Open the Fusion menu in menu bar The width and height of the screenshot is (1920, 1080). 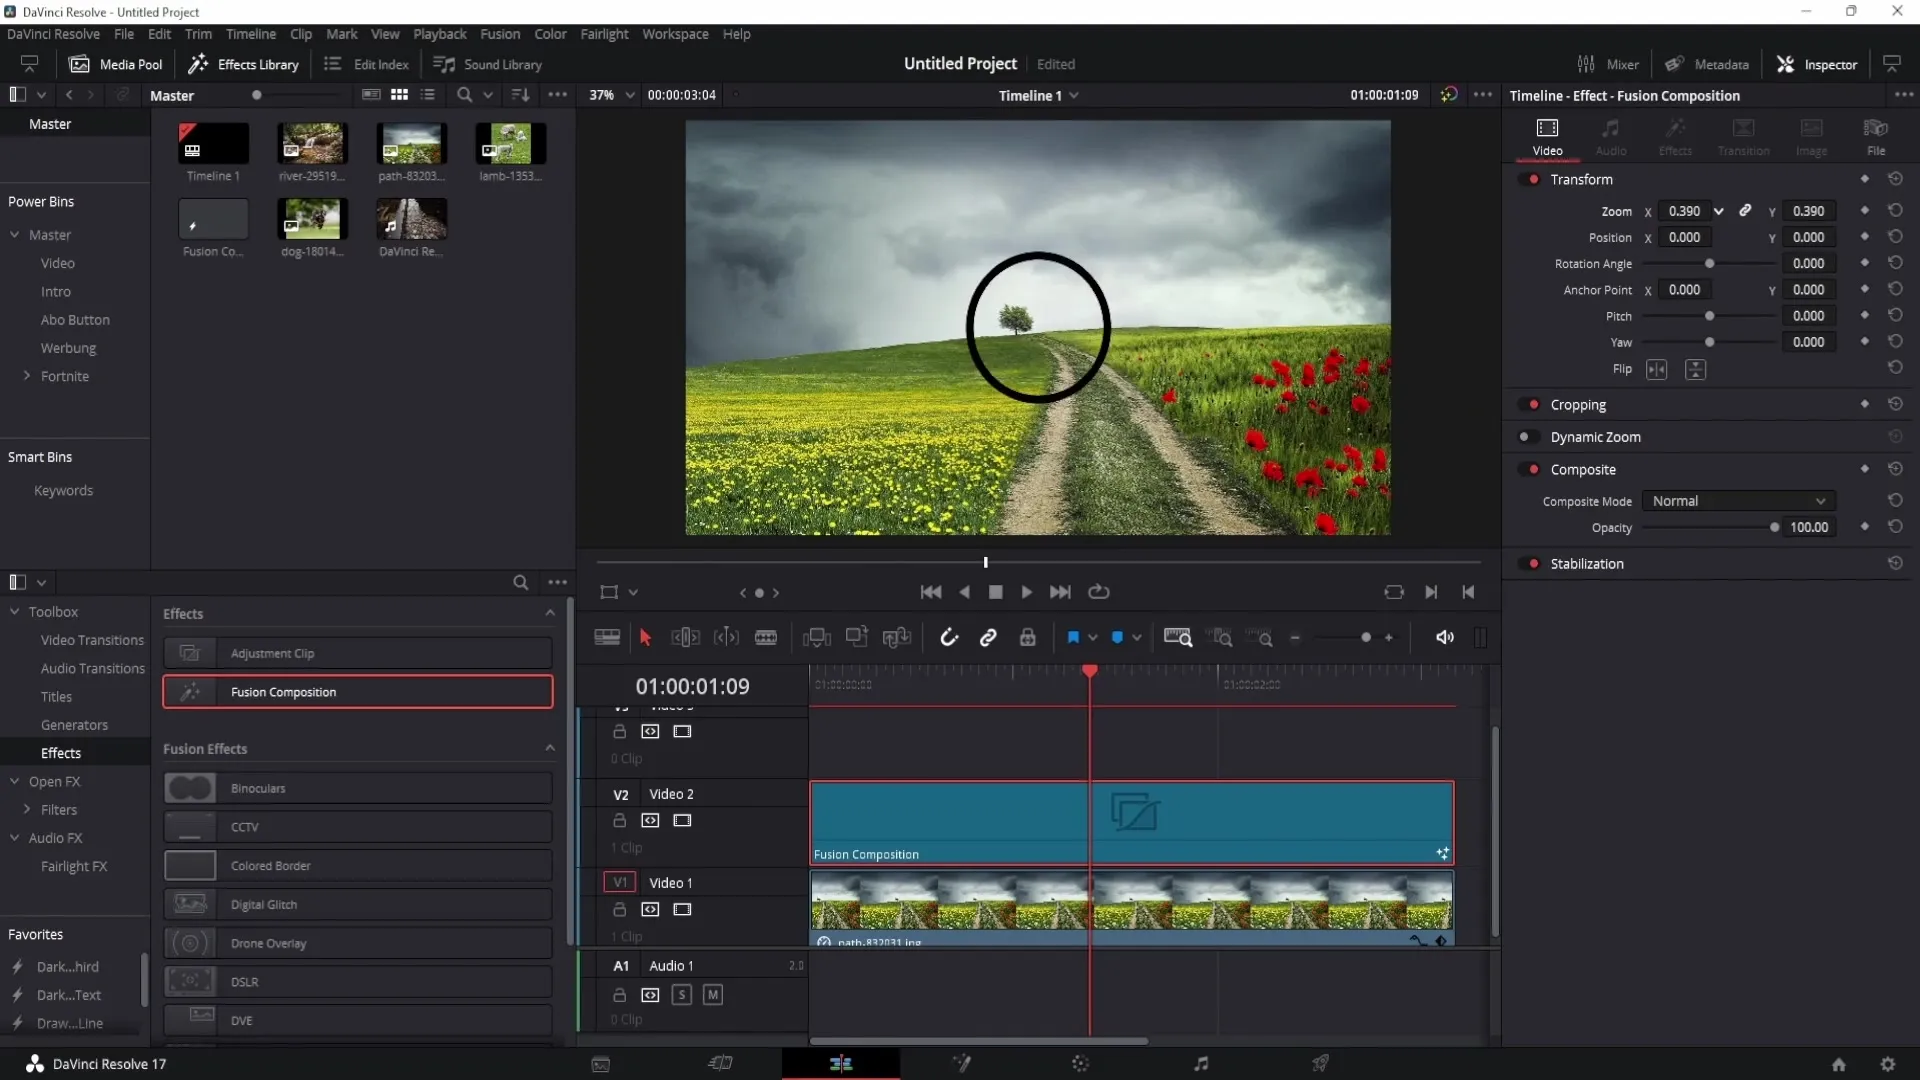pos(500,34)
